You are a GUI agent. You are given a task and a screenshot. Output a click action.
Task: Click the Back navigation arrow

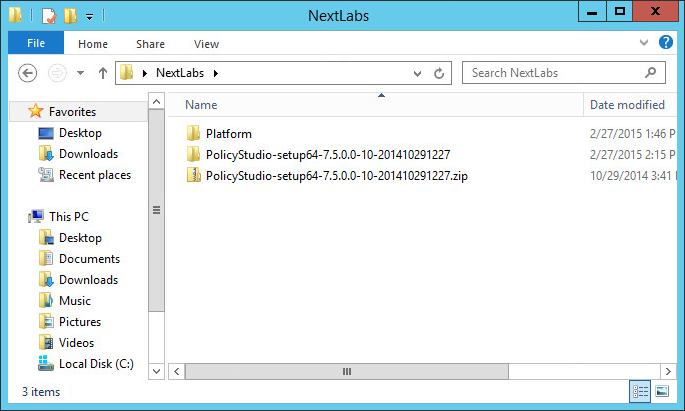(x=28, y=73)
